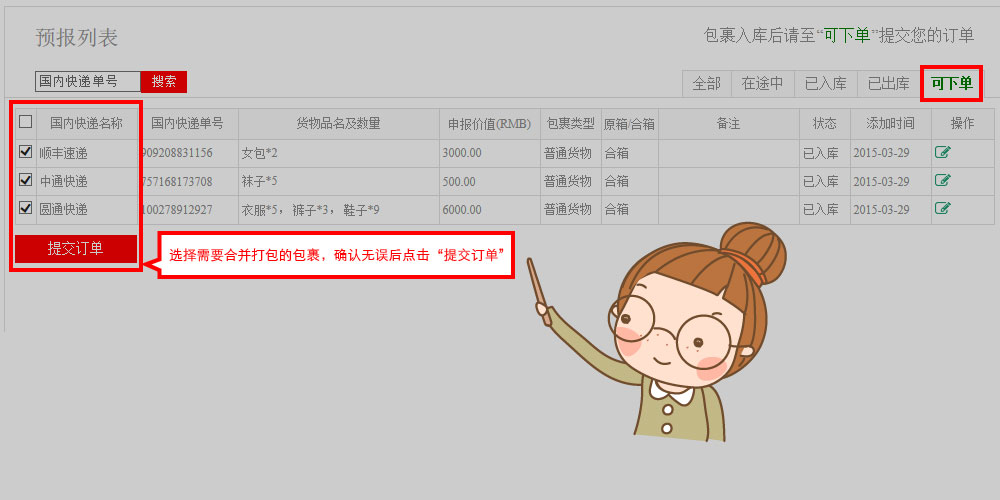This screenshot has height=500, width=1000.
Task: Click declared value 500.00
Action: [x=459, y=182]
